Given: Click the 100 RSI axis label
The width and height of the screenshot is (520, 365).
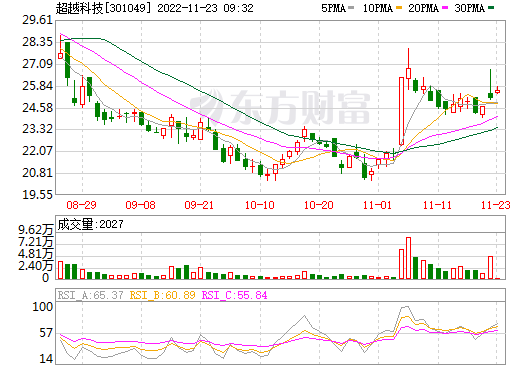Looking at the screenshot, I should [42, 307].
